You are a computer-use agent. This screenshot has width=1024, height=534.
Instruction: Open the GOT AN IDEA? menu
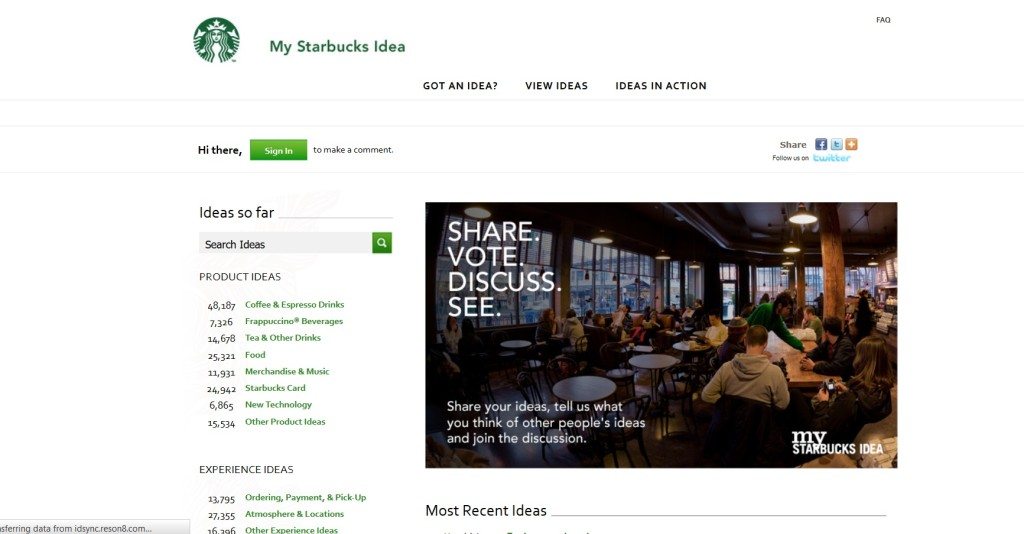click(x=460, y=86)
